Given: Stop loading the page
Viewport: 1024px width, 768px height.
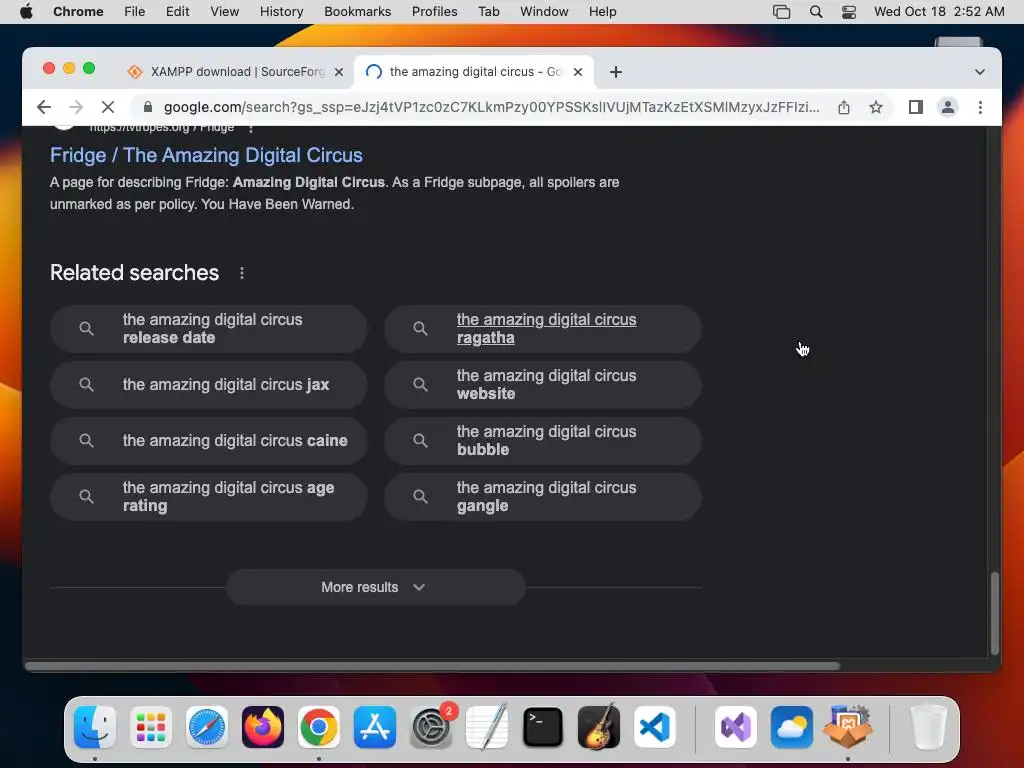Looking at the screenshot, I should point(108,107).
